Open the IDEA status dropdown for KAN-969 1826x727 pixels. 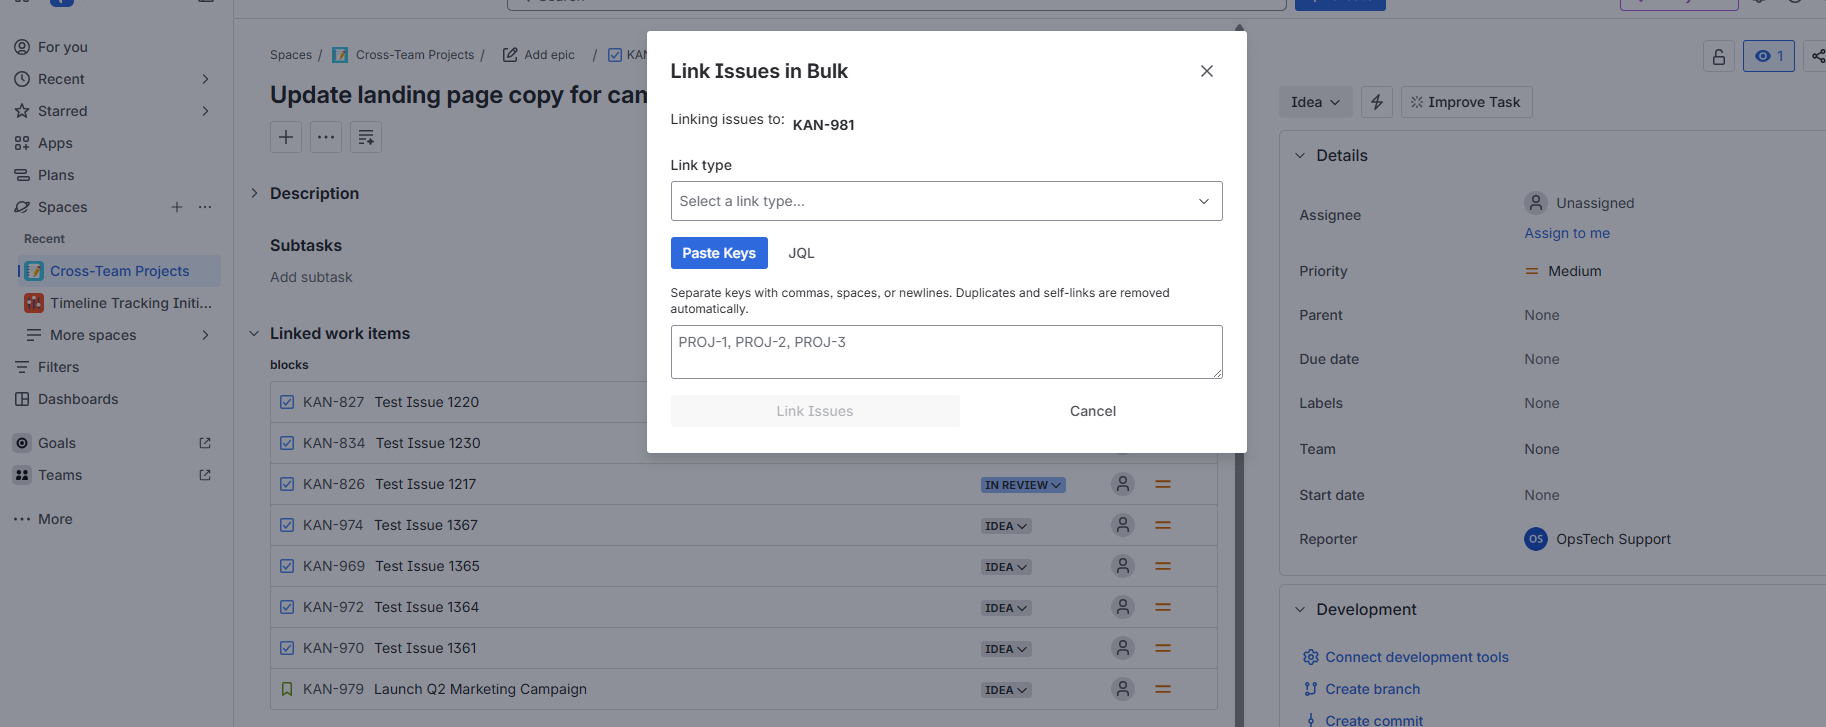point(1006,567)
